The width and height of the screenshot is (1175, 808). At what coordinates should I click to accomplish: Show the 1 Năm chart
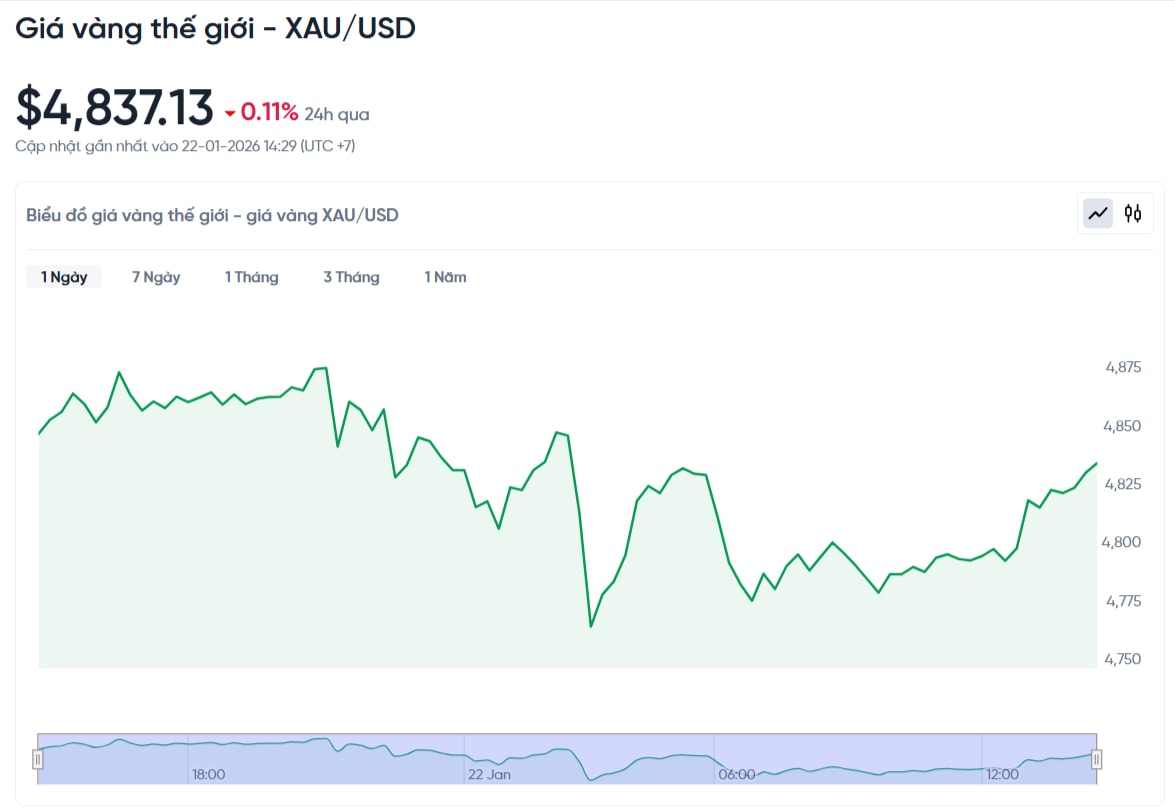[x=444, y=277]
